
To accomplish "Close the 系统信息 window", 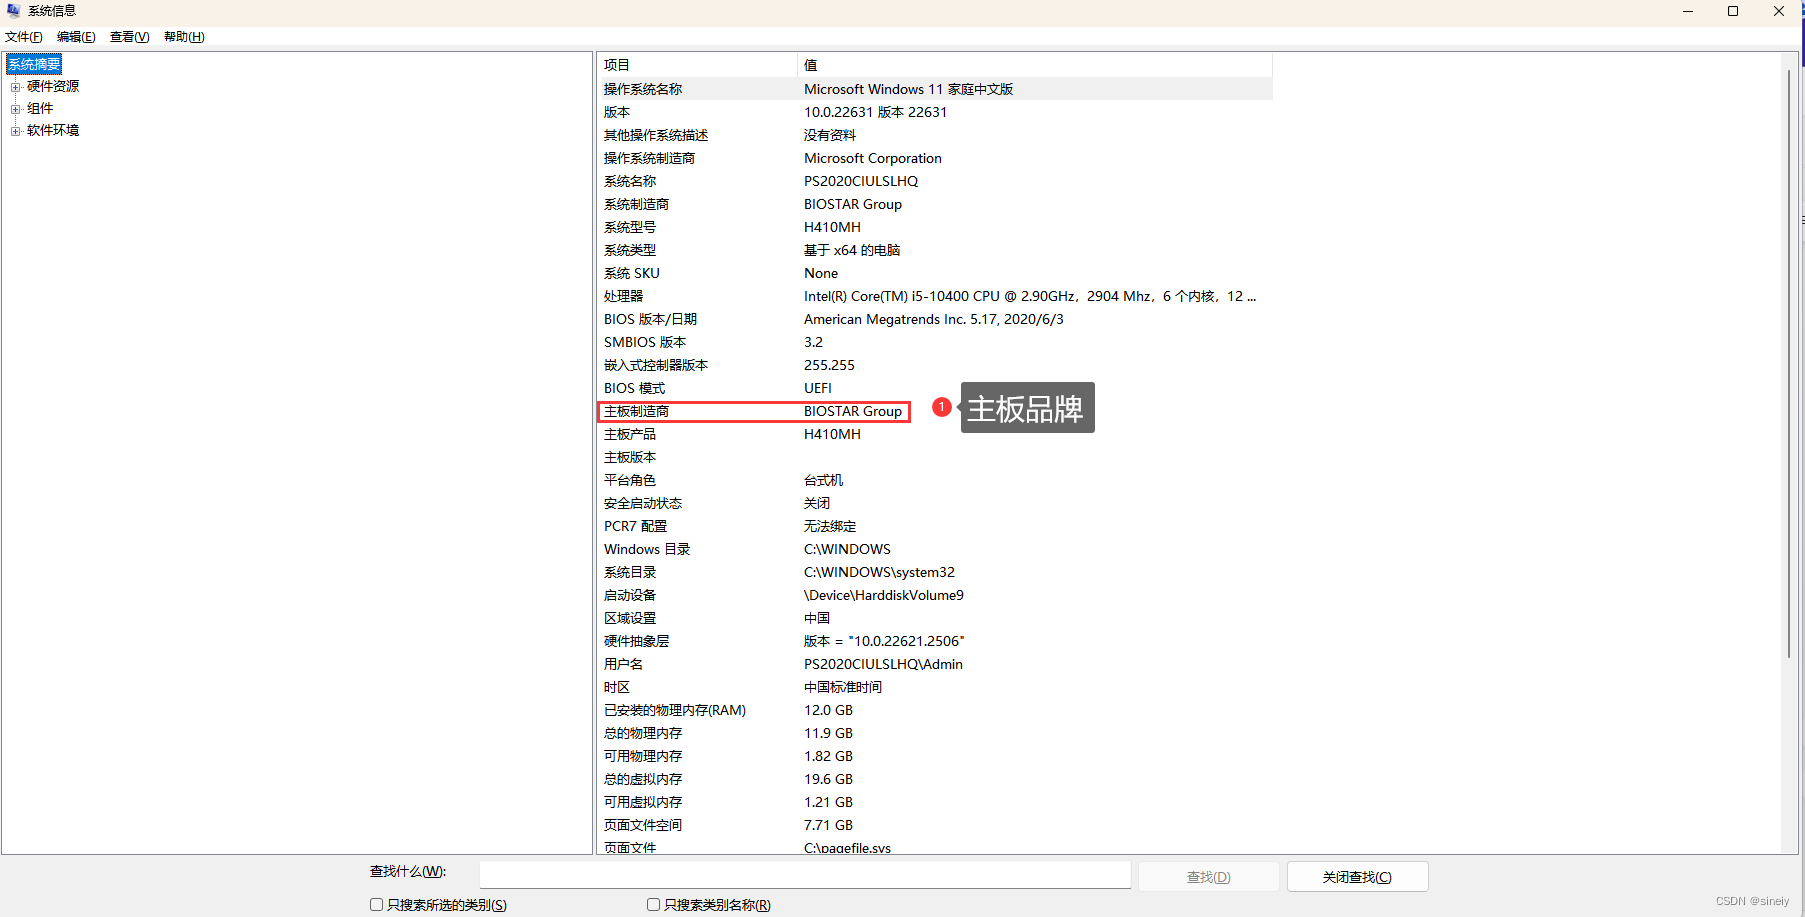I will [1779, 12].
